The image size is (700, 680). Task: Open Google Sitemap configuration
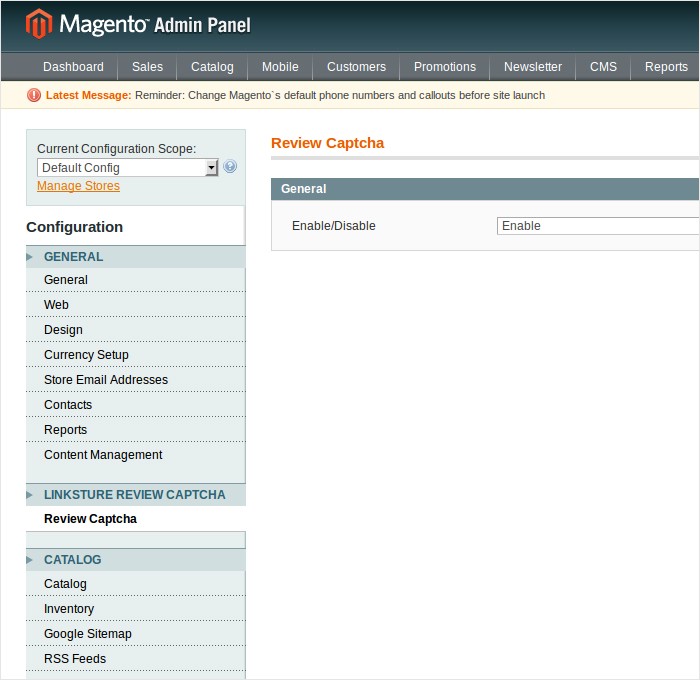click(136, 634)
